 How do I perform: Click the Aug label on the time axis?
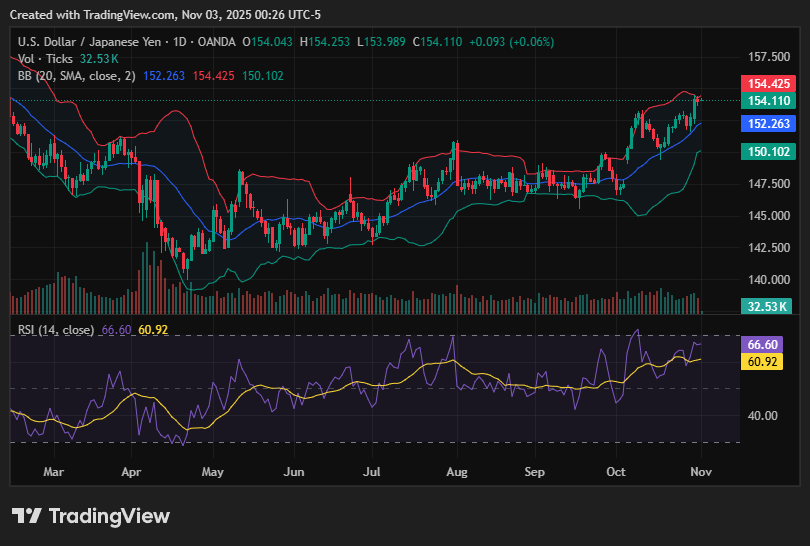457,470
